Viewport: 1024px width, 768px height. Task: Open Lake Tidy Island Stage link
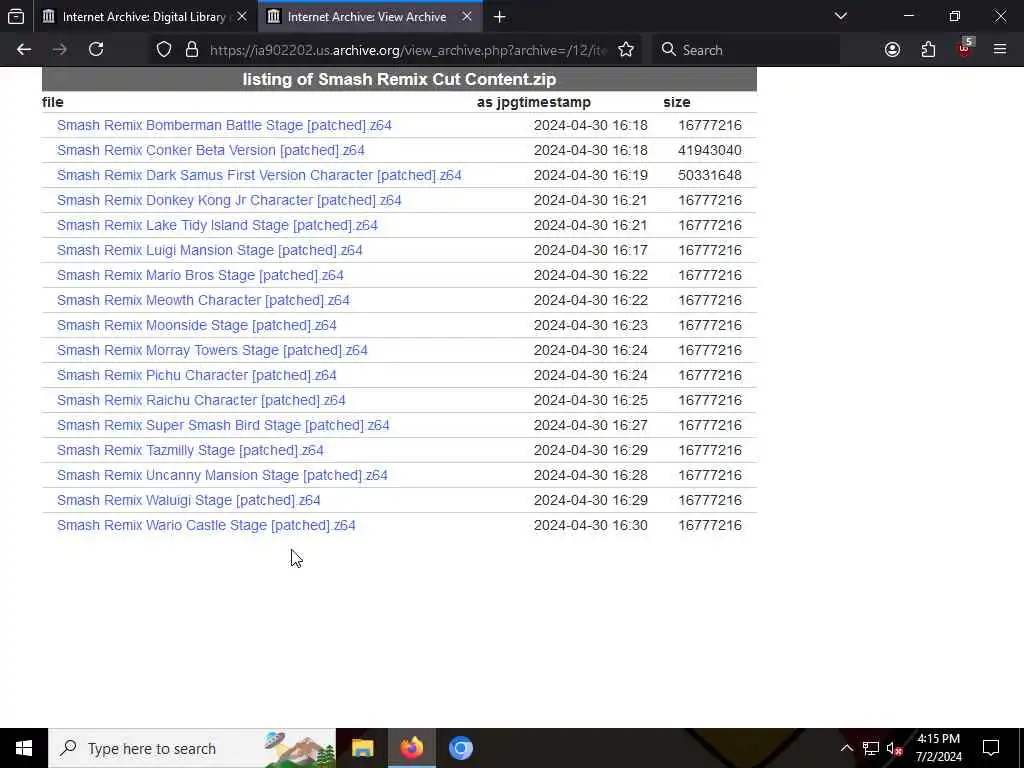[x=217, y=225]
